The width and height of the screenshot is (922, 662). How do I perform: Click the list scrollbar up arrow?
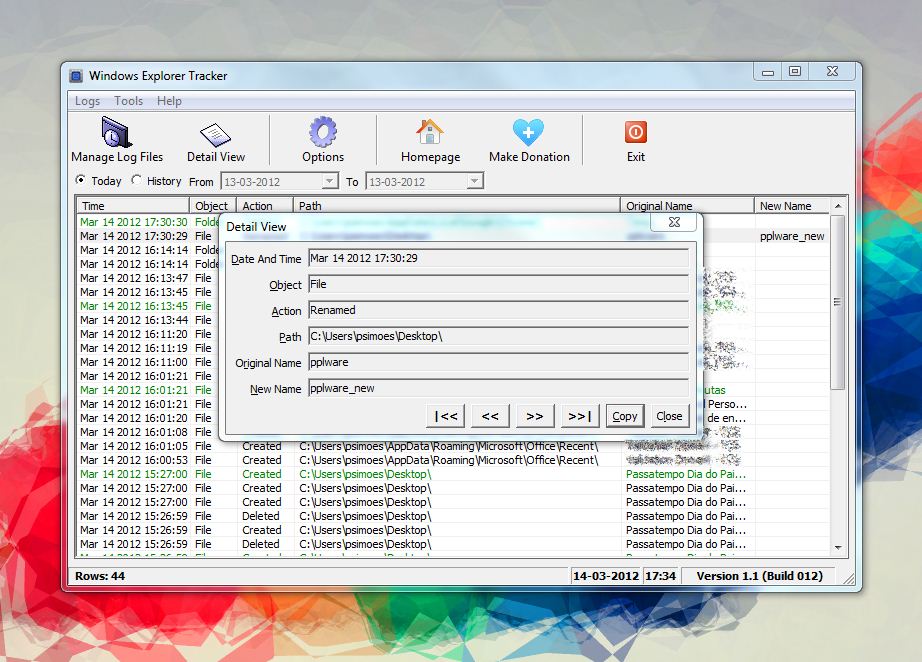click(838, 206)
